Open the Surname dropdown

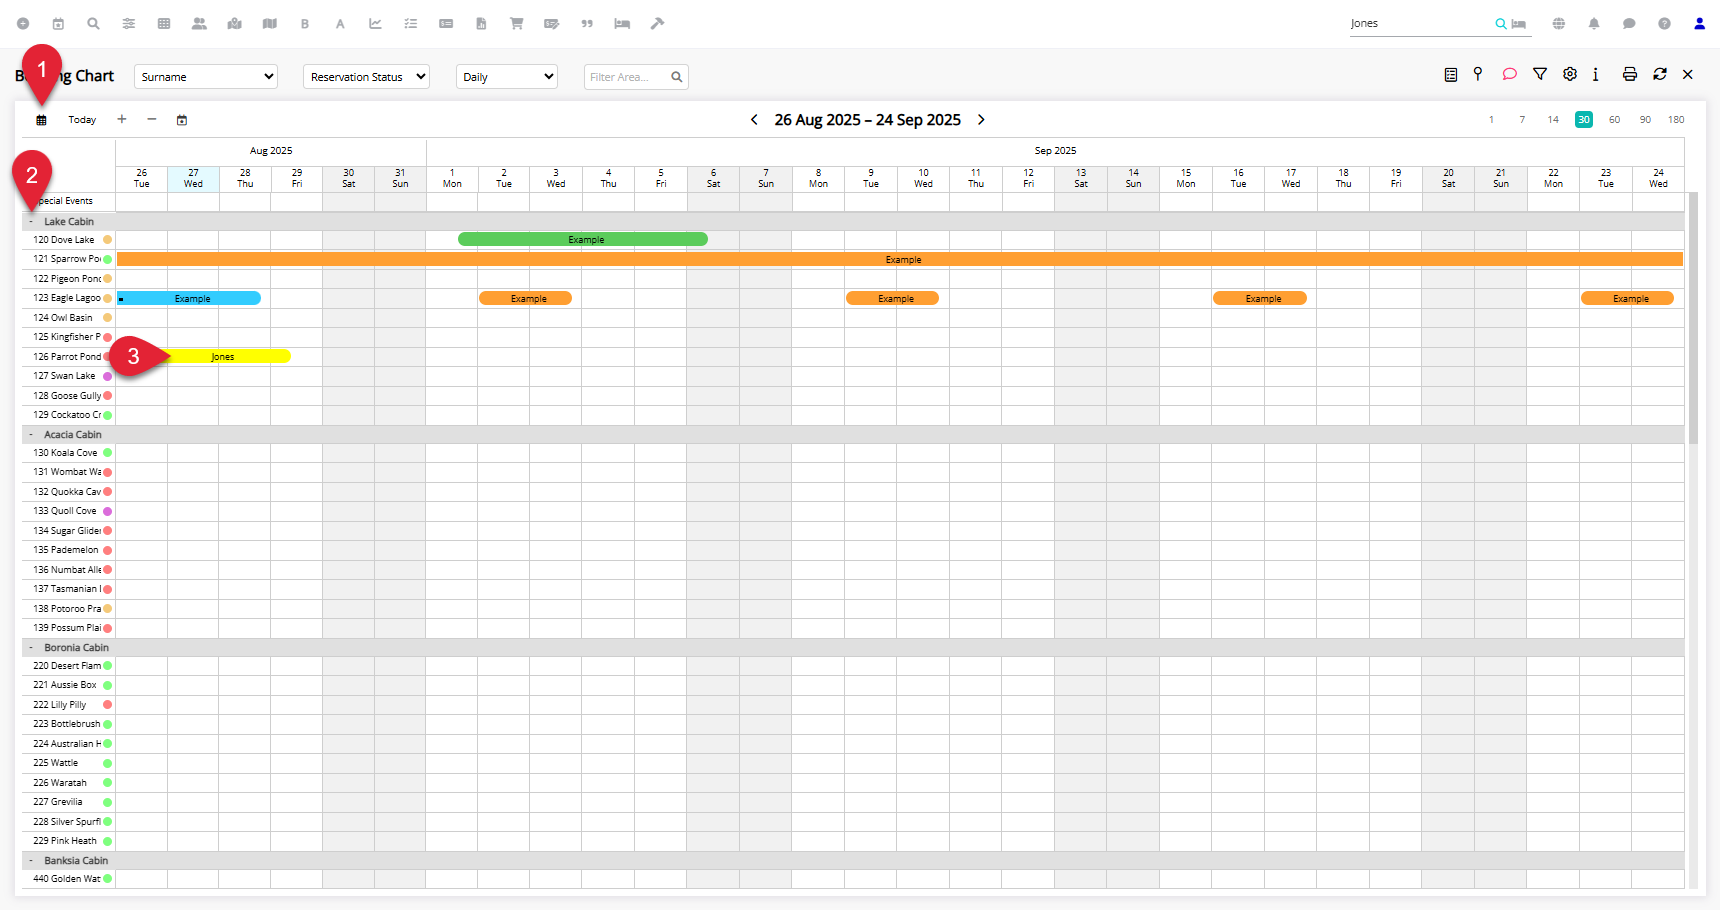tap(206, 77)
